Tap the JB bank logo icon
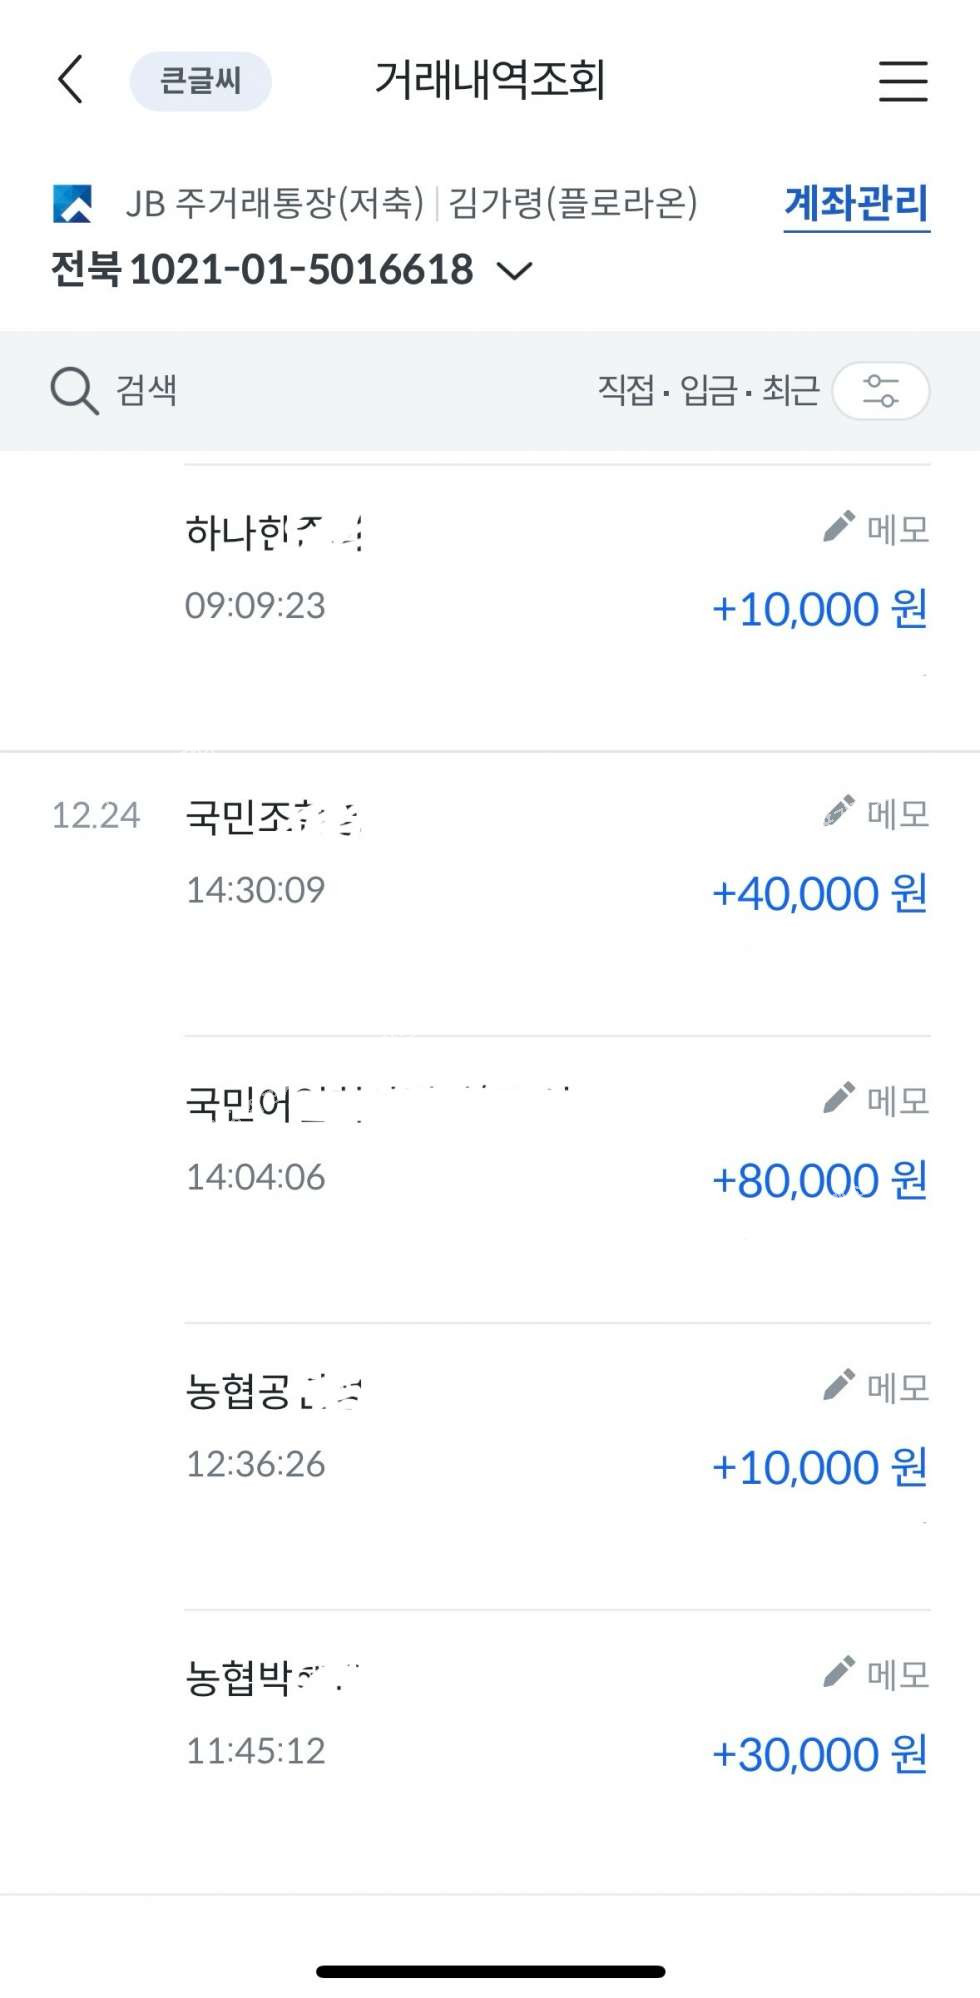The height and width of the screenshot is (1998, 980). click(x=73, y=204)
